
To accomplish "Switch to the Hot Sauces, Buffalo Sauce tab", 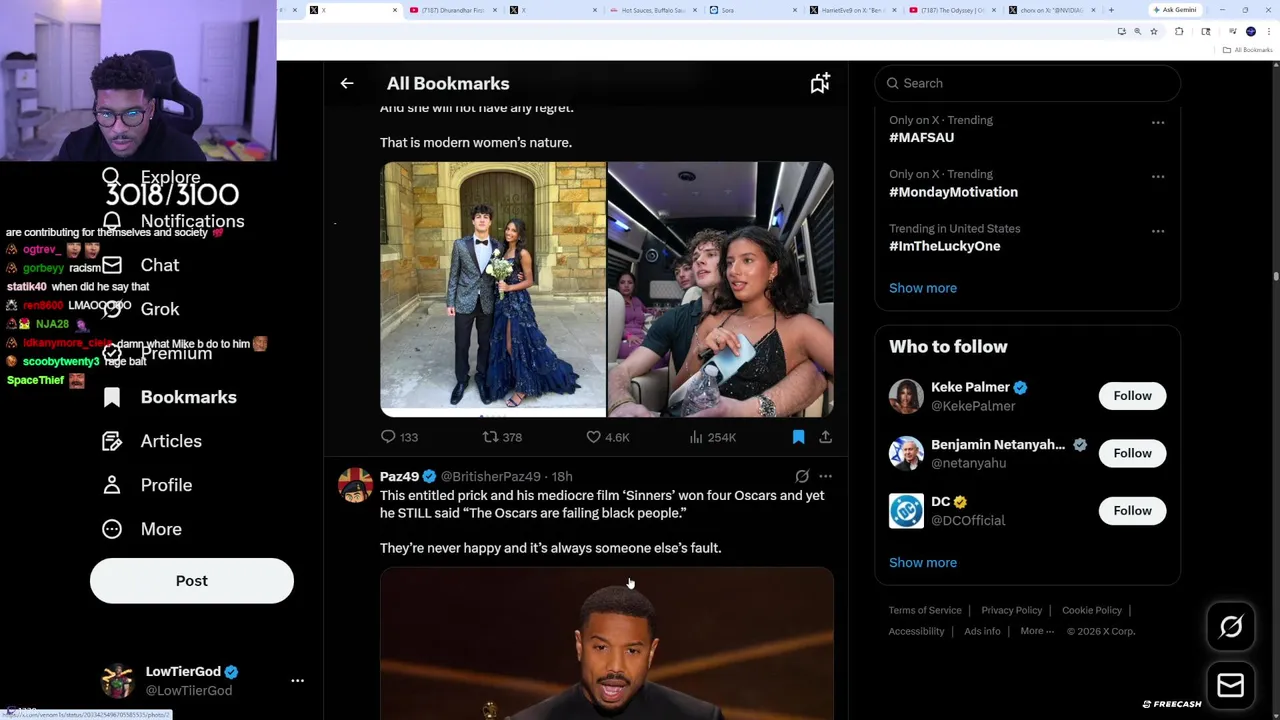I will [x=652, y=10].
